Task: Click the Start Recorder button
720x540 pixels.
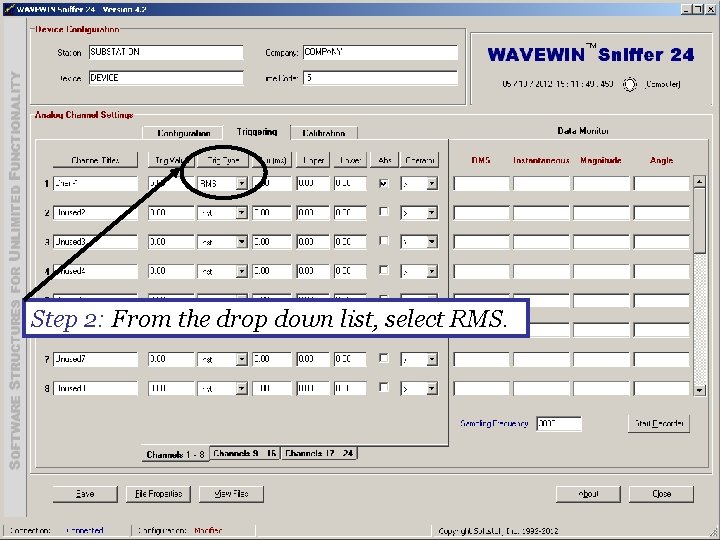Action: tap(659, 423)
